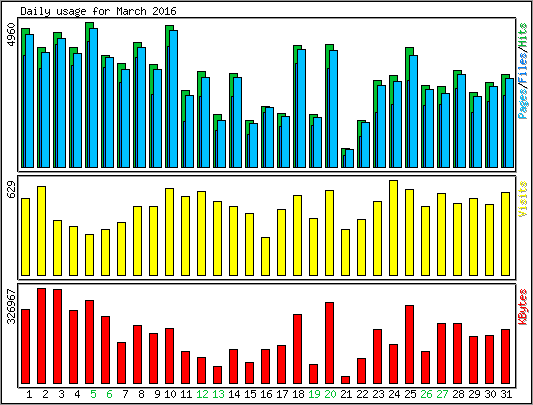Click the shortest yellow Visits bar, day 16
The height and width of the screenshot is (405, 533).
click(265, 256)
